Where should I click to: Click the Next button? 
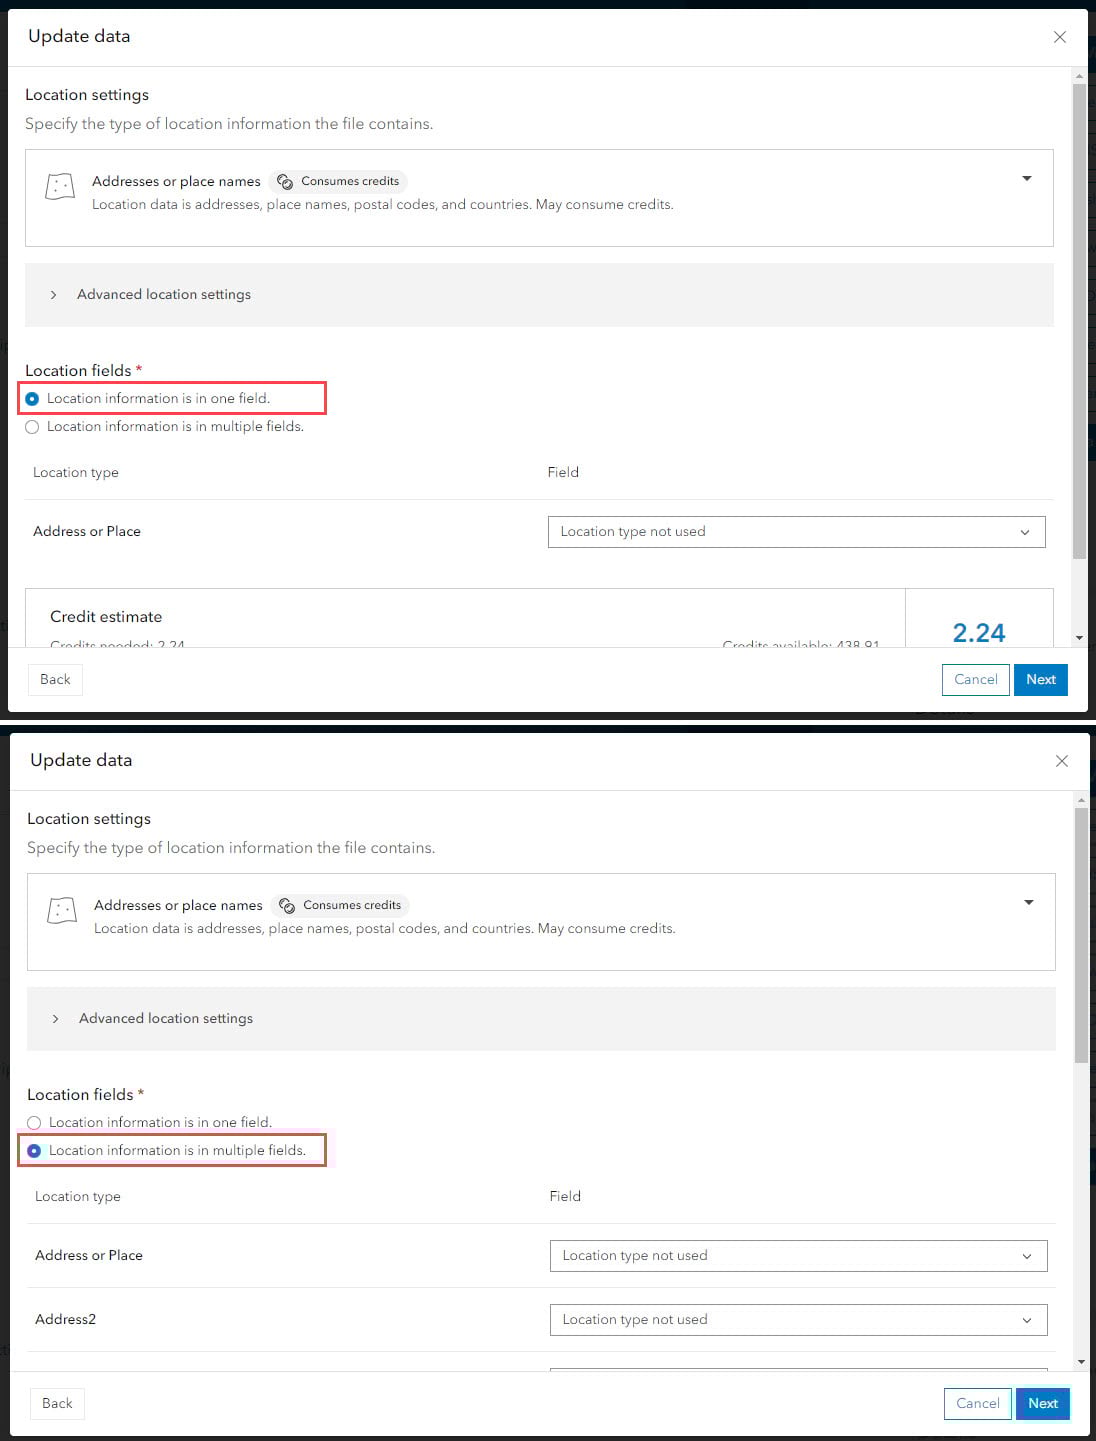pos(1040,679)
